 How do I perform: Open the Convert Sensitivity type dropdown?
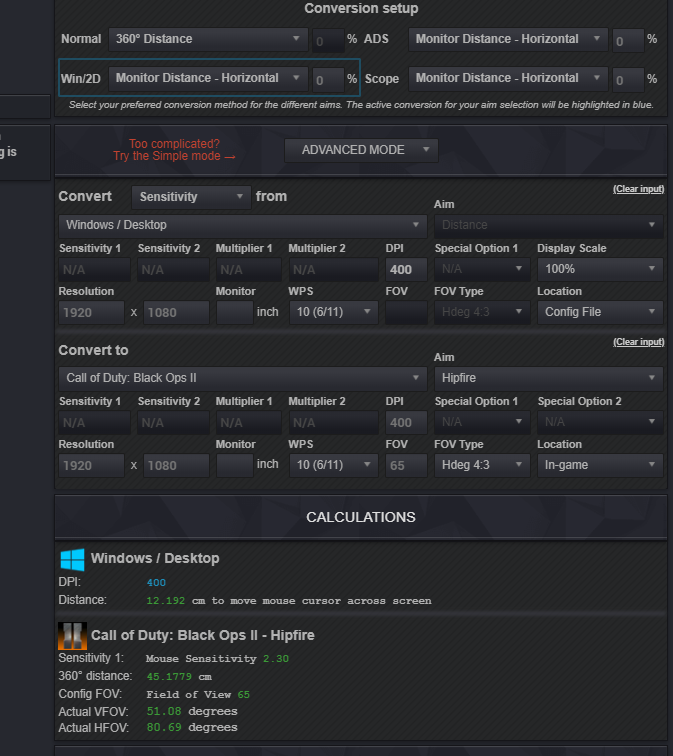click(191, 197)
